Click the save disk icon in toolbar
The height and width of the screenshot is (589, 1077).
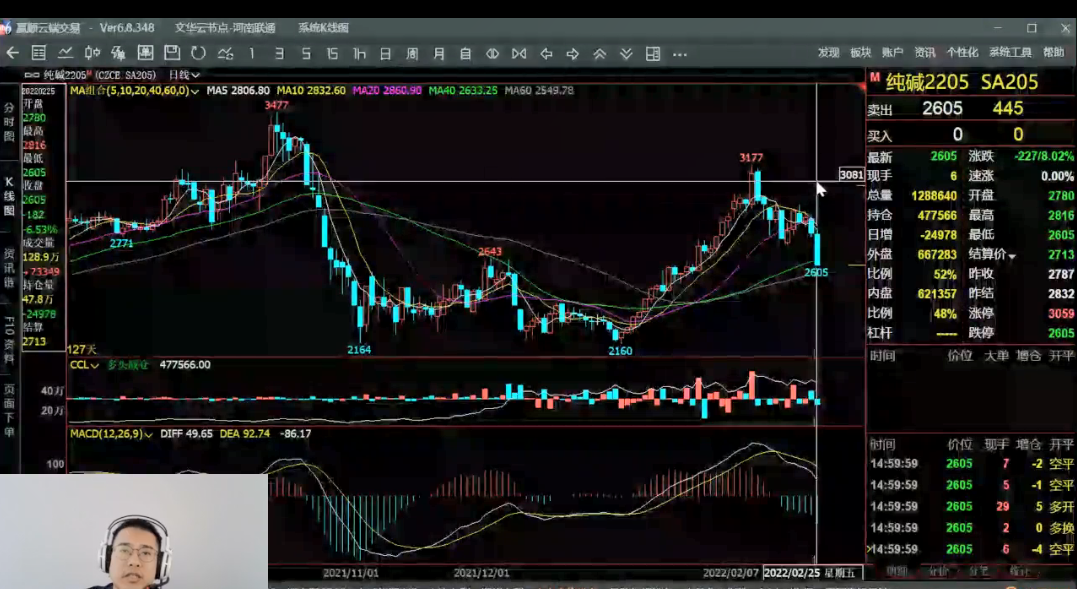tap(171, 53)
